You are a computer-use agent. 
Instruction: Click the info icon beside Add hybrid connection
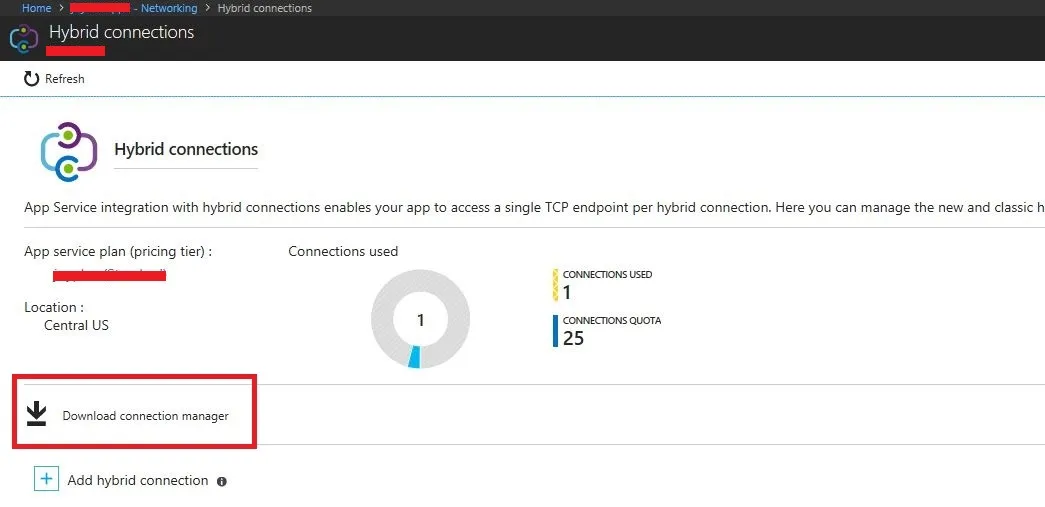tap(222, 481)
